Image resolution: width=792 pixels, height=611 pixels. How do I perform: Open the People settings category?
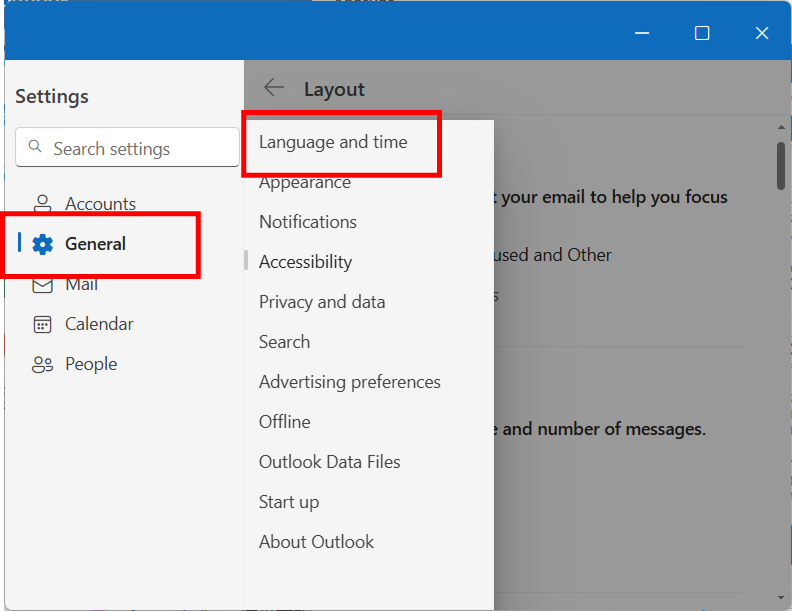click(91, 364)
